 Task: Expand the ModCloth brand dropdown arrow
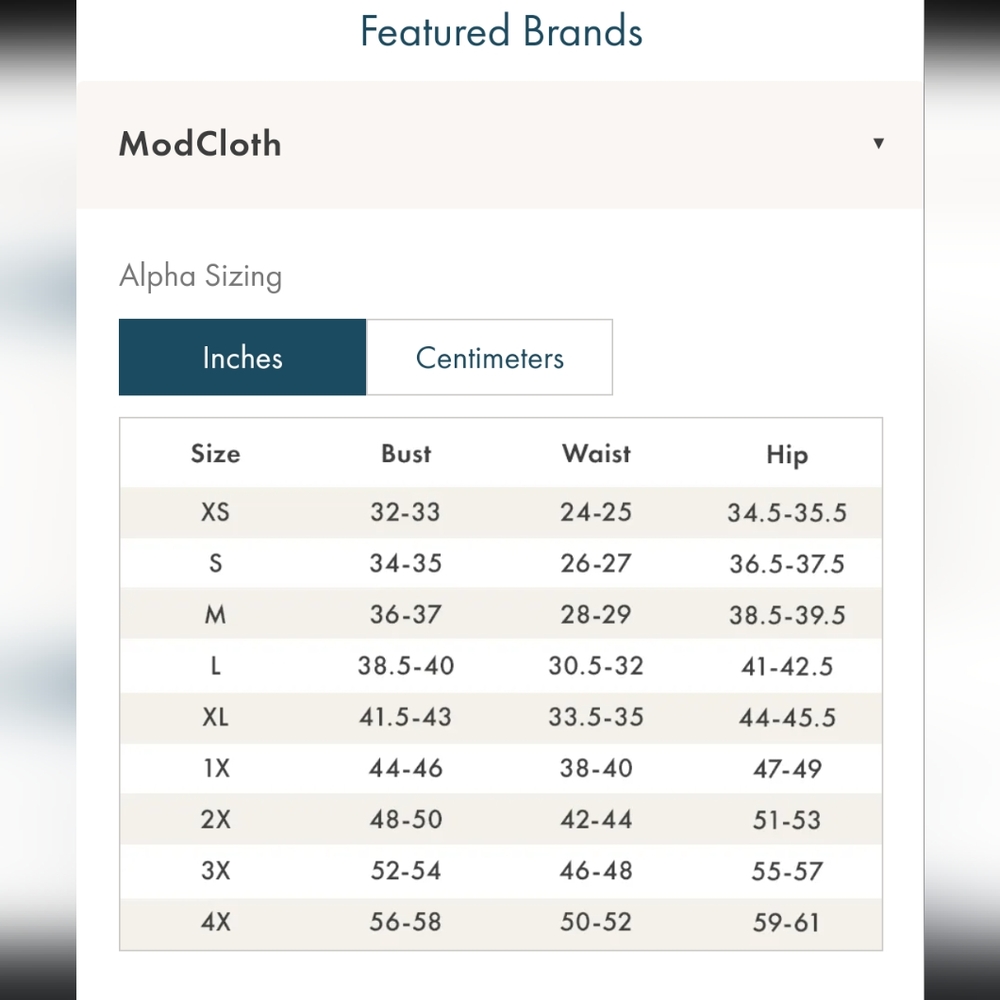point(878,143)
